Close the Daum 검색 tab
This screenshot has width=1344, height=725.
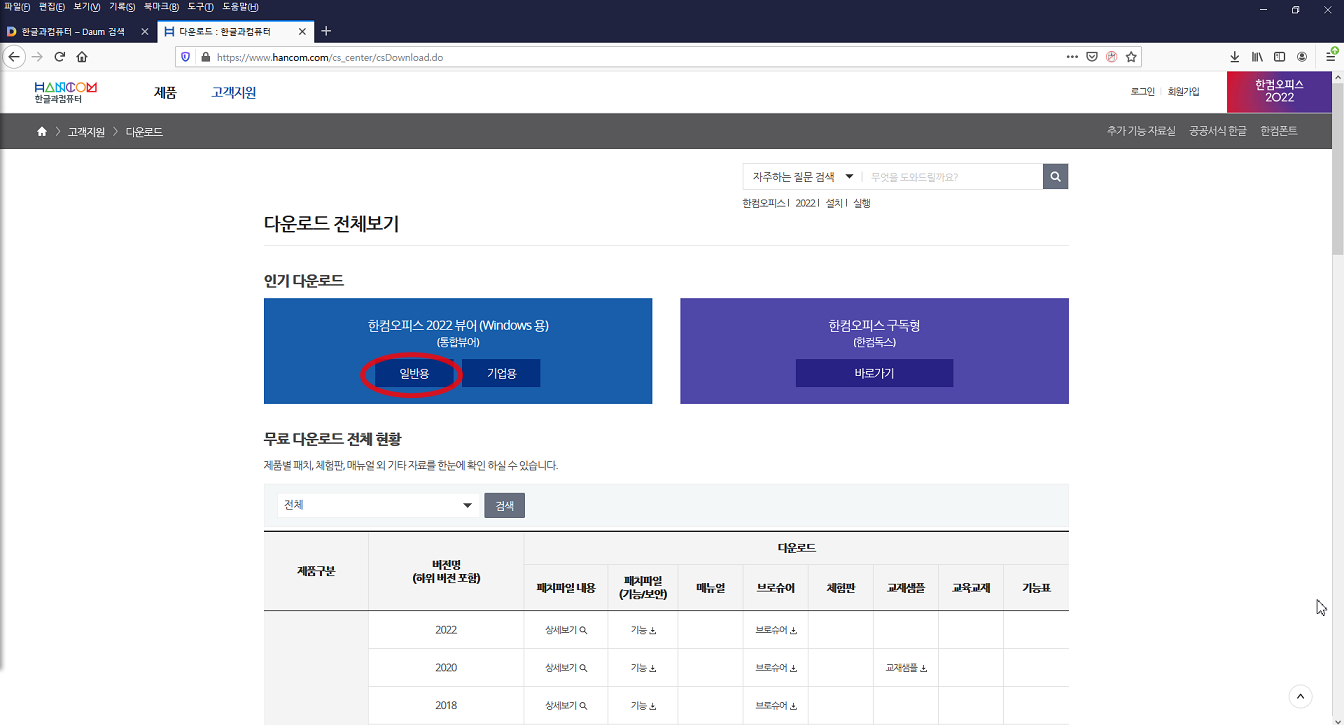[144, 31]
